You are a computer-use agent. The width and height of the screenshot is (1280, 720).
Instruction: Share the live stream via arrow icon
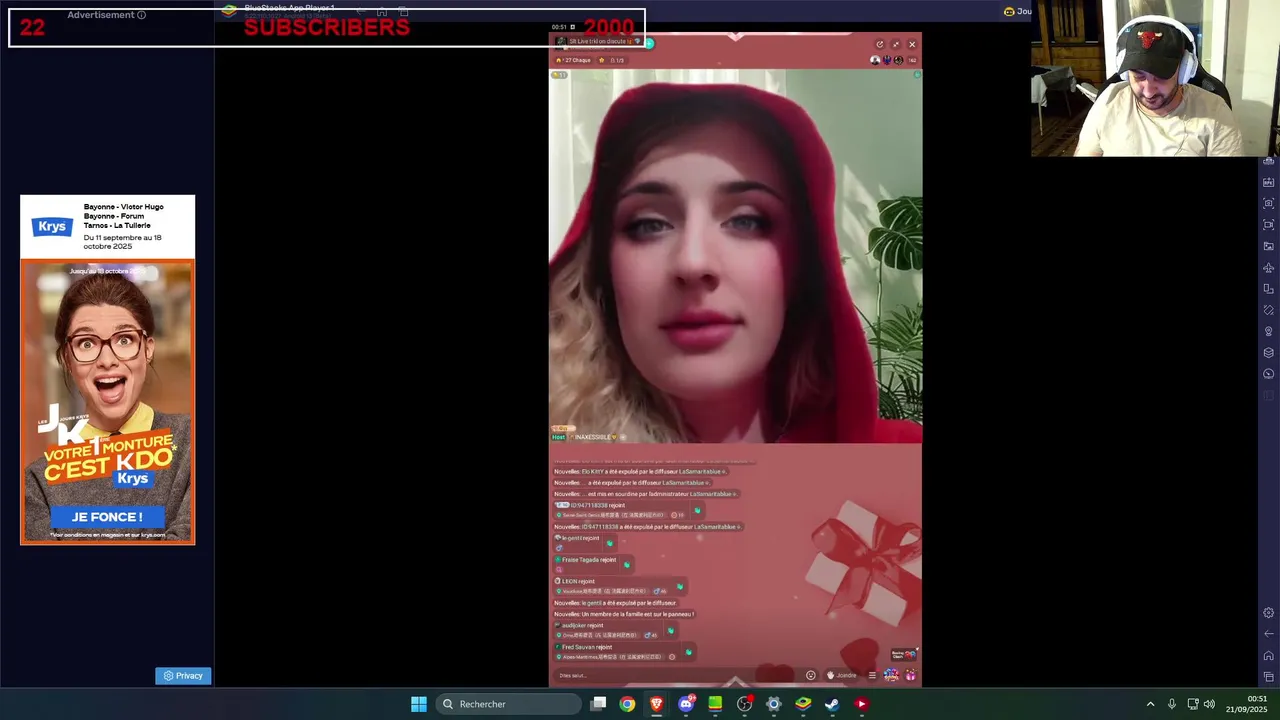pos(880,44)
